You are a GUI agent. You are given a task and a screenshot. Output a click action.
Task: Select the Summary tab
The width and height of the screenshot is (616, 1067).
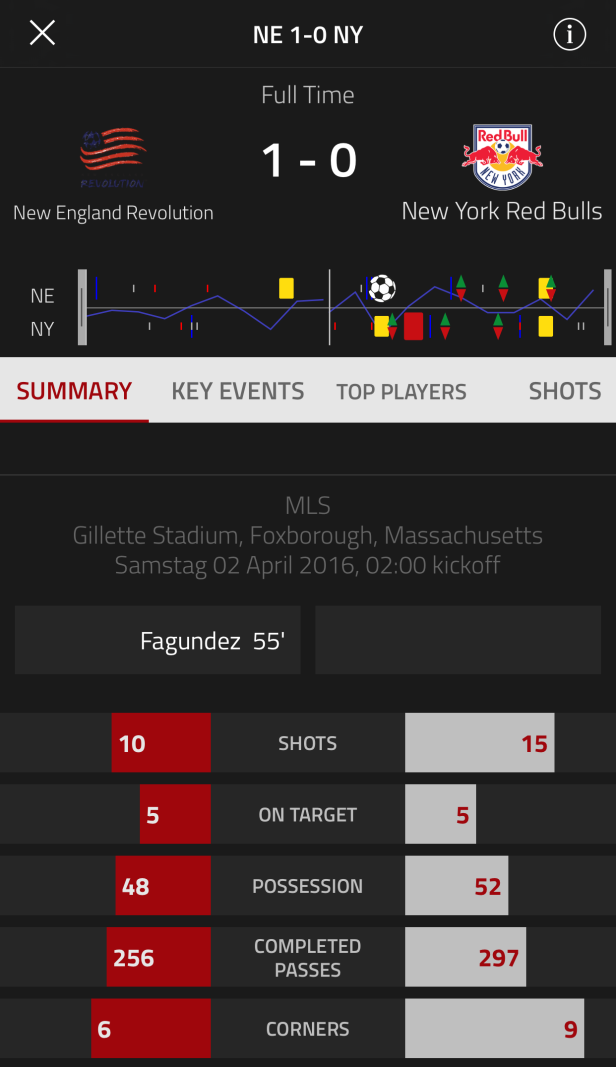point(74,391)
